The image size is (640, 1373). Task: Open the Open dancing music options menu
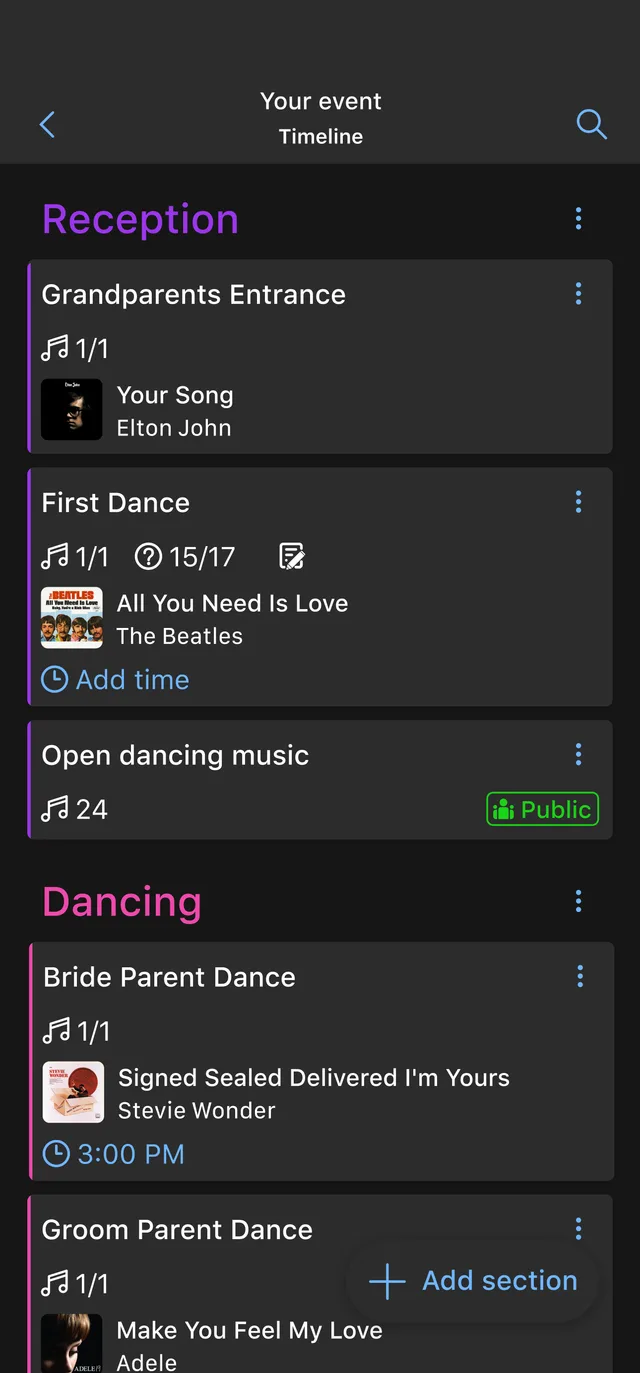click(578, 755)
